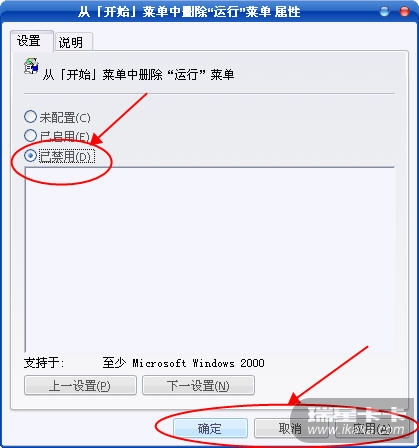This screenshot has height=448, width=419.
Task: Click the 从「开始」菜单中删除"运行"菜单 heading text
Action: click(x=138, y=74)
